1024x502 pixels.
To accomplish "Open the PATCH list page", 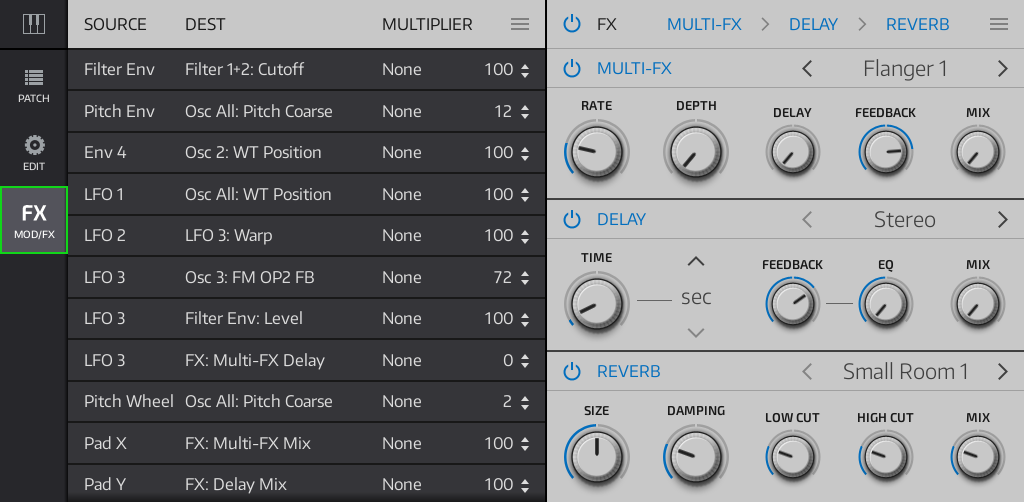I will tap(33, 86).
